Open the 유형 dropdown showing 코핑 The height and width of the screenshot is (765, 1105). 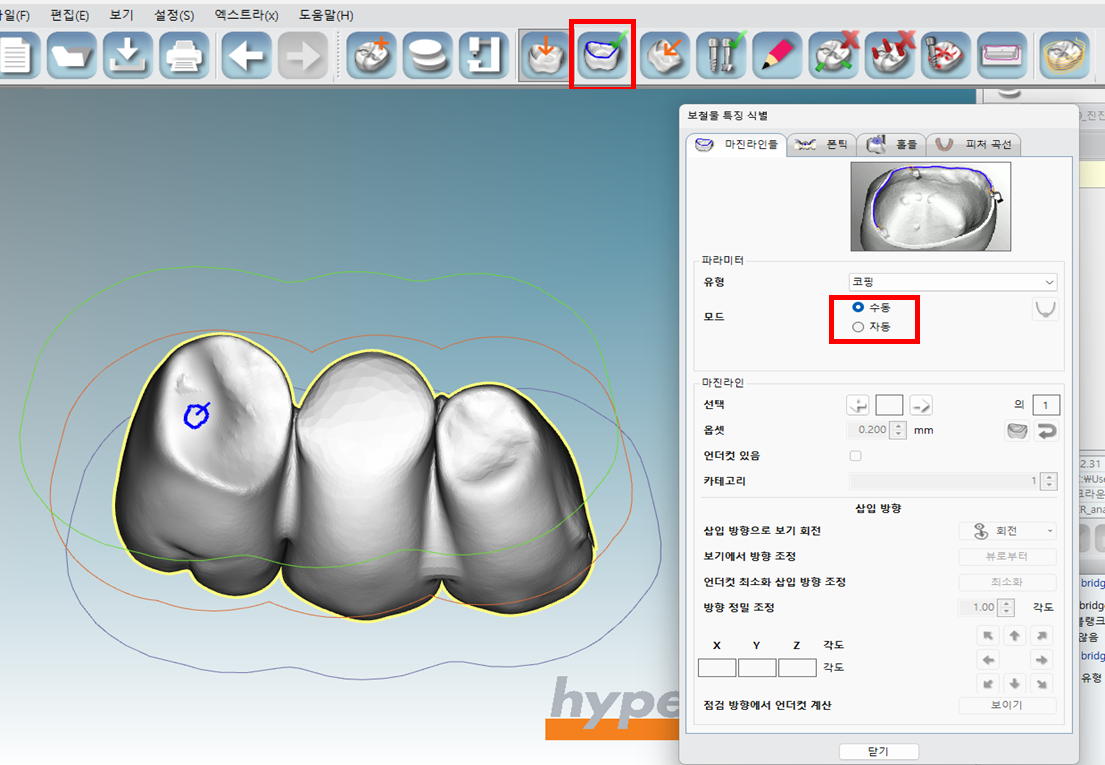point(952,283)
